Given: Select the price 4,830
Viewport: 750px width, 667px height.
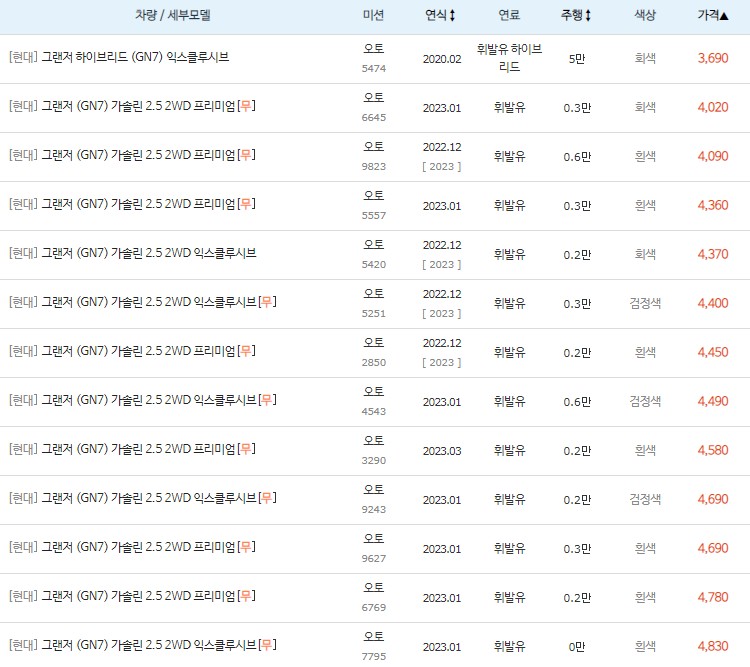Looking at the screenshot, I should click(713, 646).
